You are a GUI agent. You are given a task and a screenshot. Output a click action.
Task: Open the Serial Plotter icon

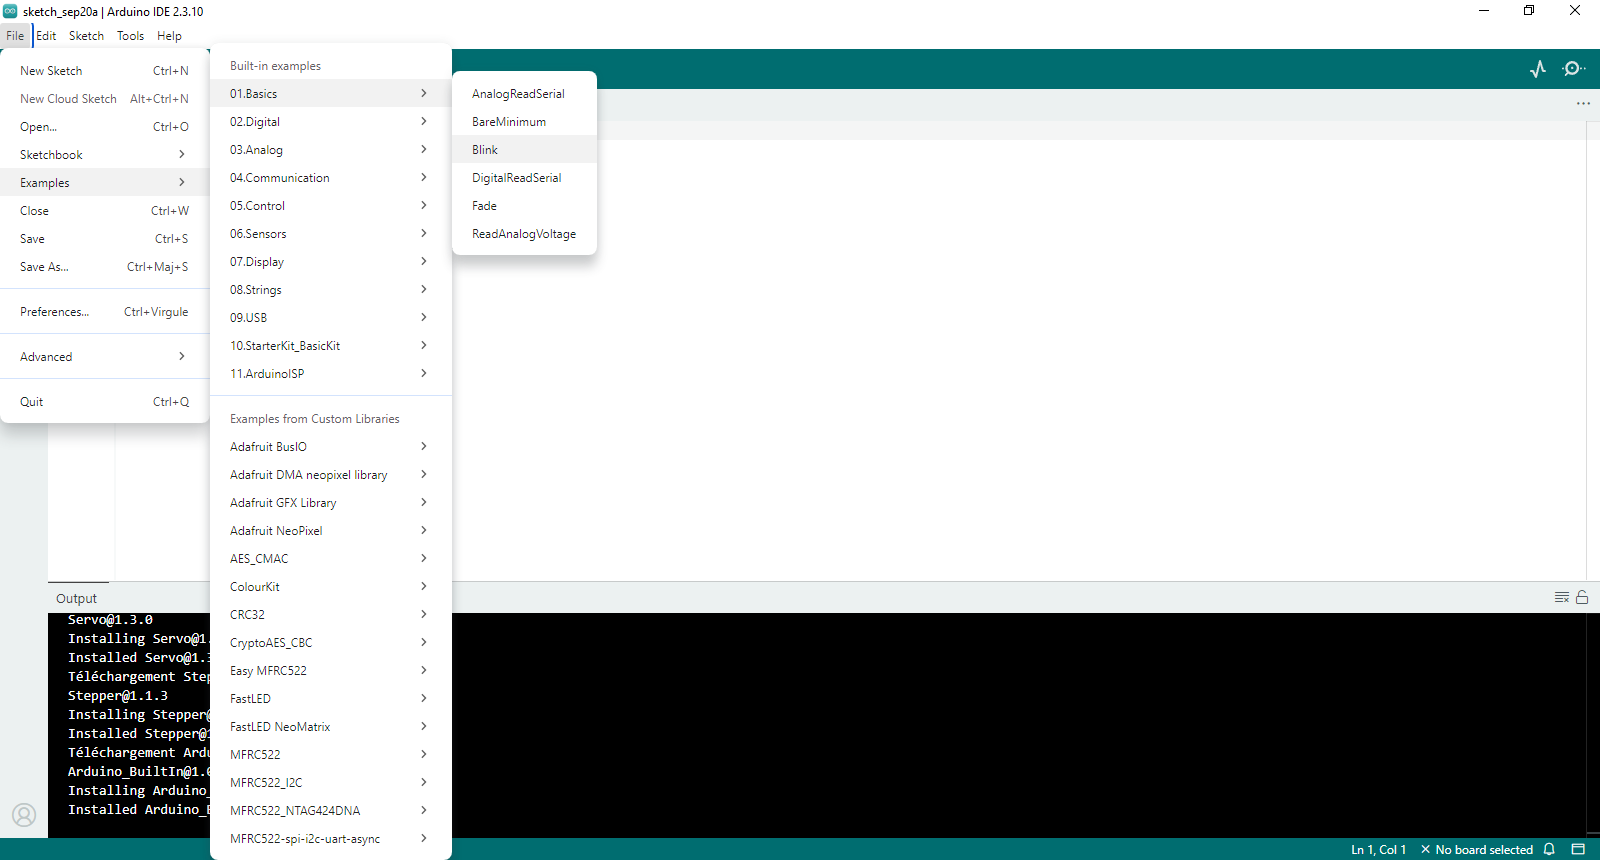coord(1538,69)
